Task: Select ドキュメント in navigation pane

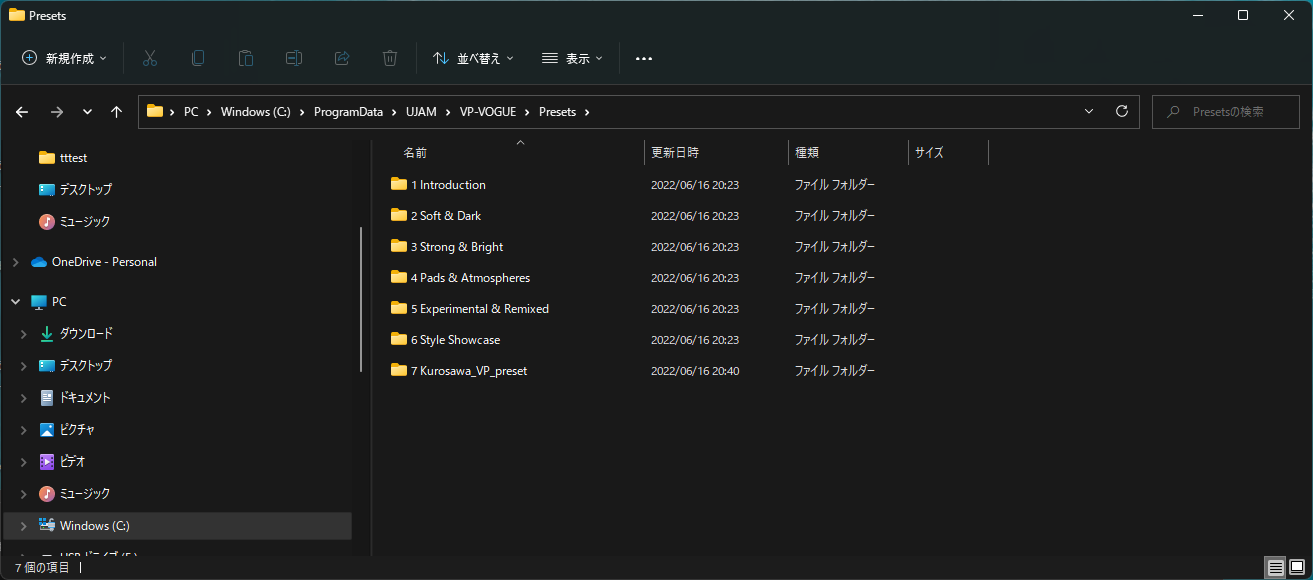Action: [x=85, y=398]
